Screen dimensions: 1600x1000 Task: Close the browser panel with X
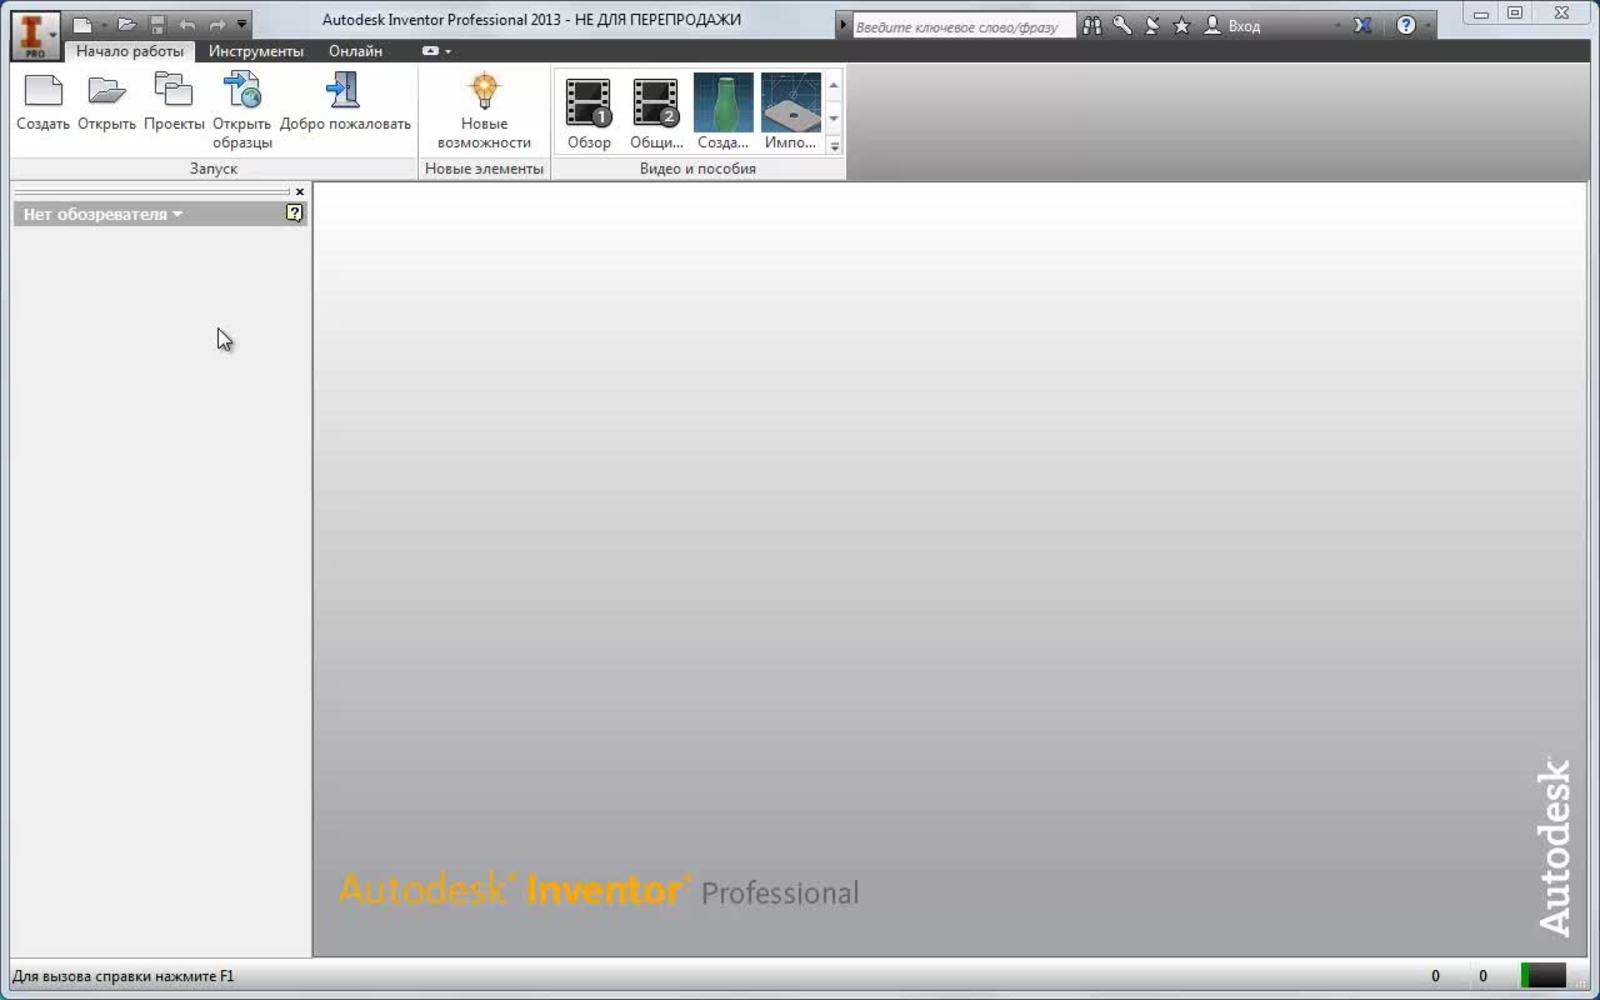point(299,192)
